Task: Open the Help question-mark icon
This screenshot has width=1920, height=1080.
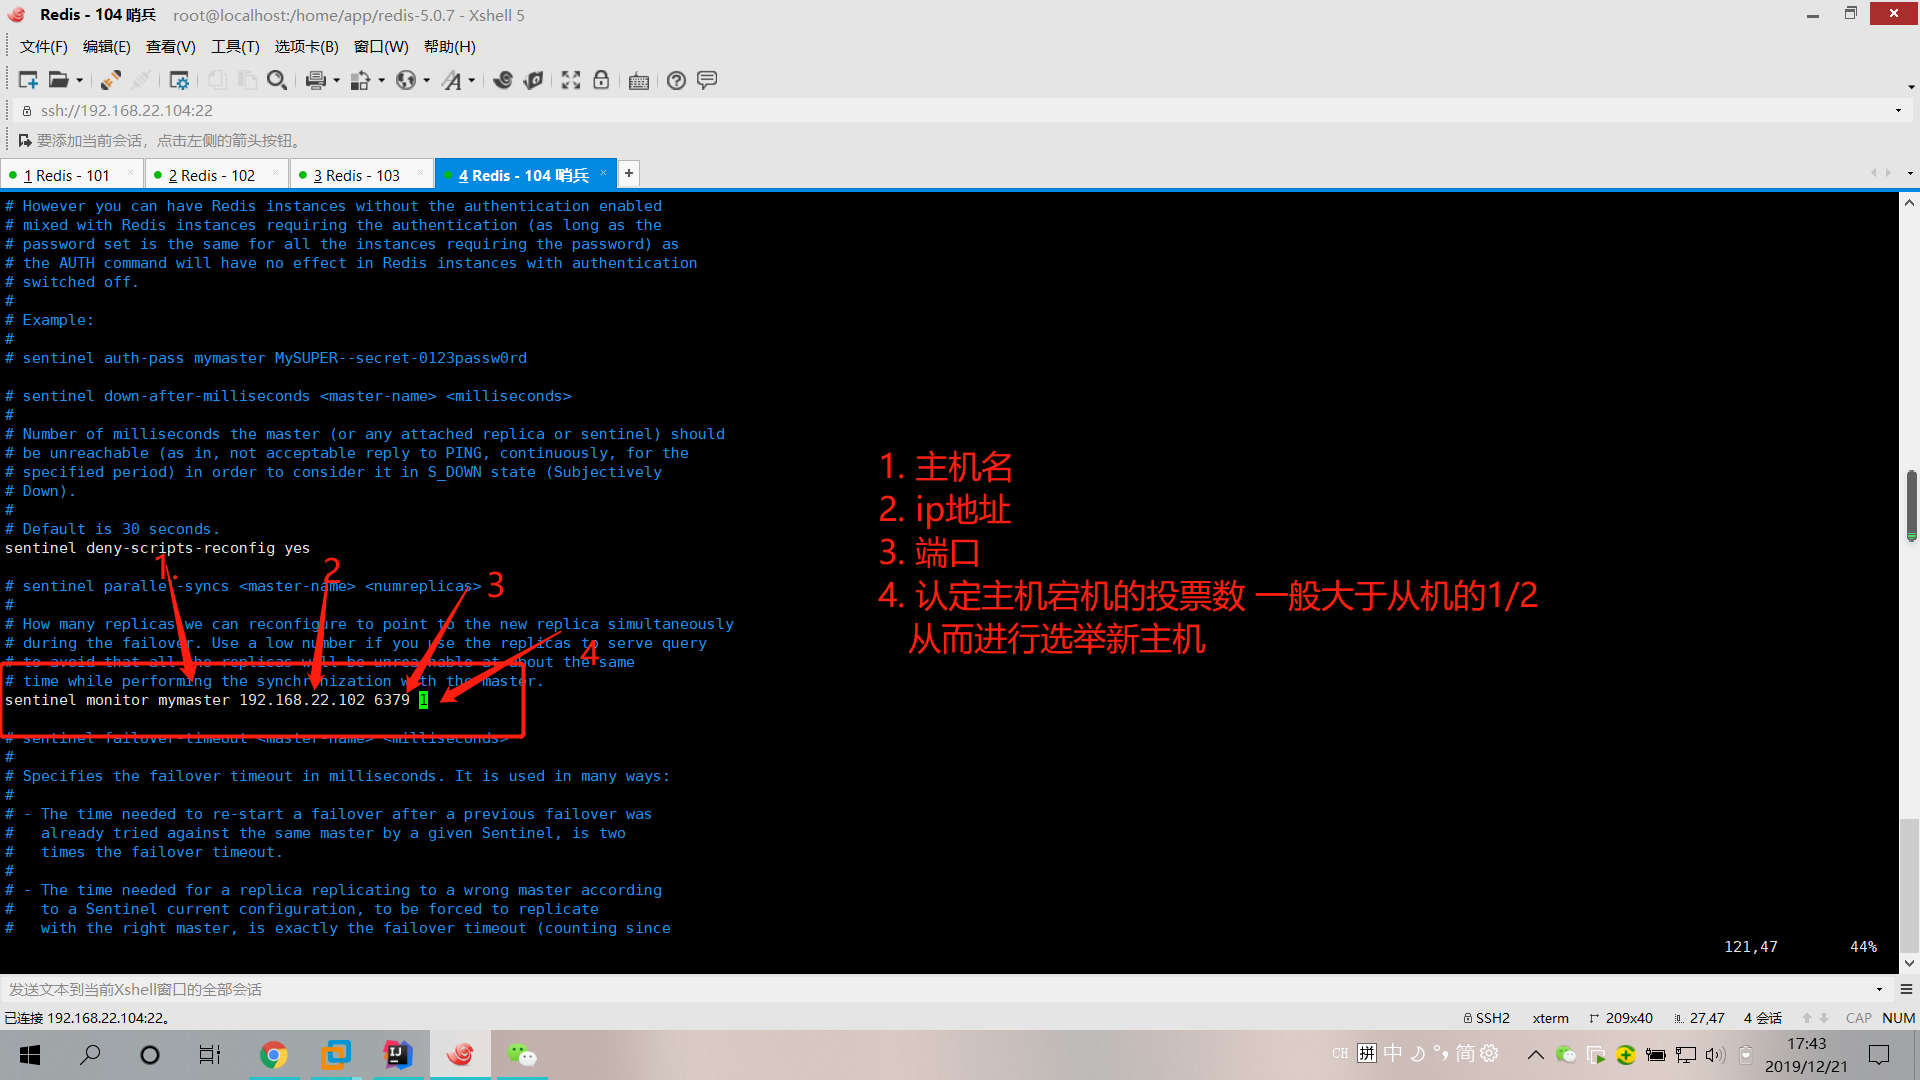Action: tap(677, 80)
